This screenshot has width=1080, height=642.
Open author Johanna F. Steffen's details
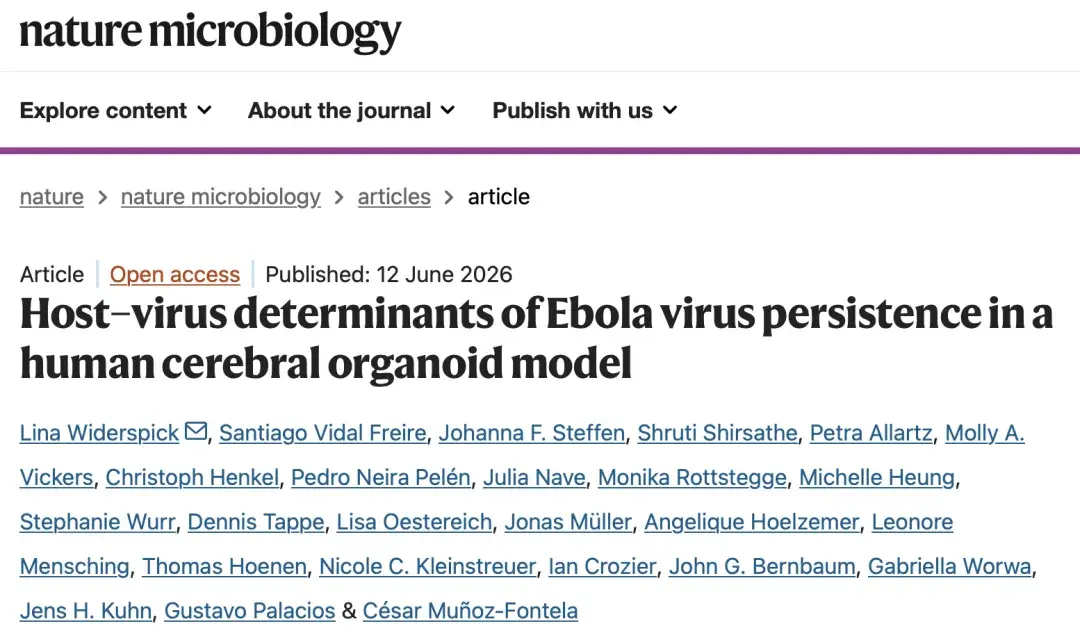[x=532, y=433]
